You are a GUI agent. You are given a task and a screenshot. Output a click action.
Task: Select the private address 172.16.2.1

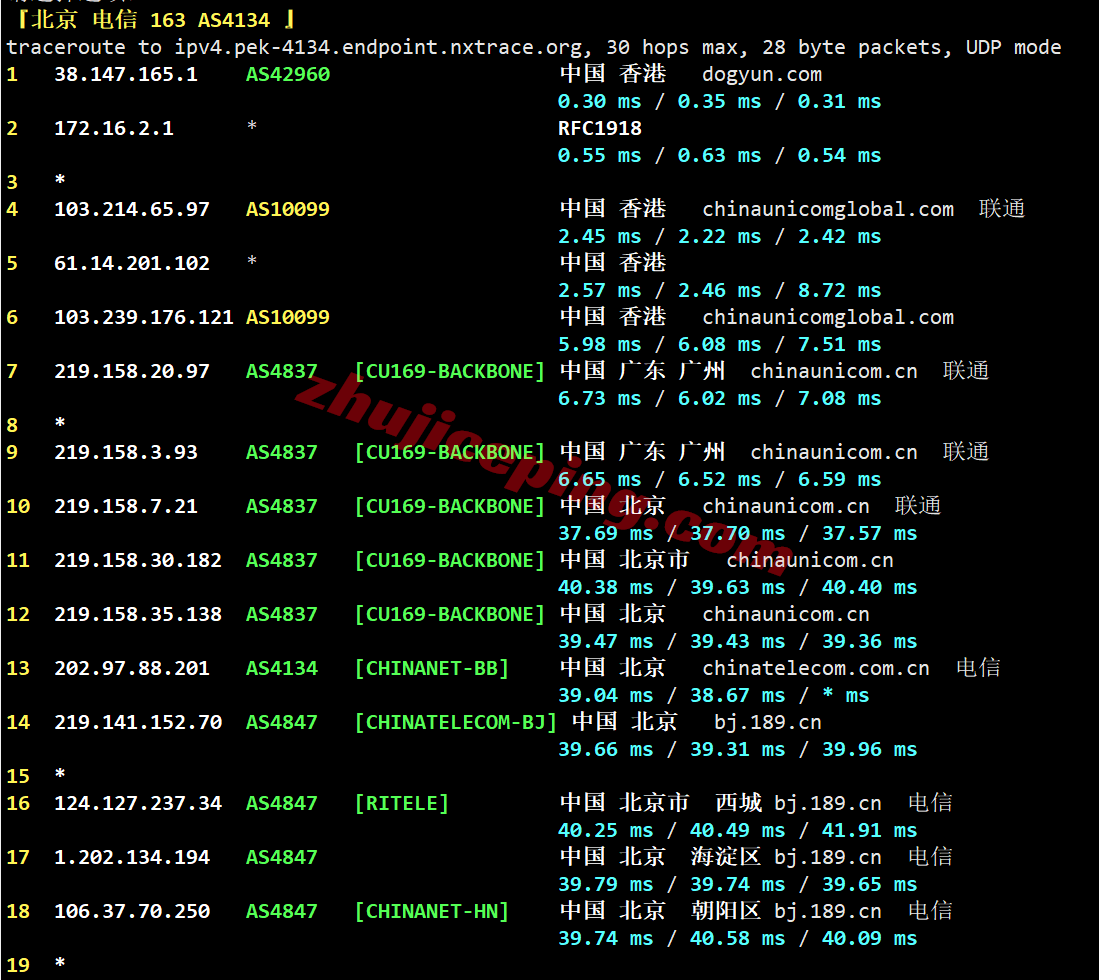pyautogui.click(x=114, y=128)
